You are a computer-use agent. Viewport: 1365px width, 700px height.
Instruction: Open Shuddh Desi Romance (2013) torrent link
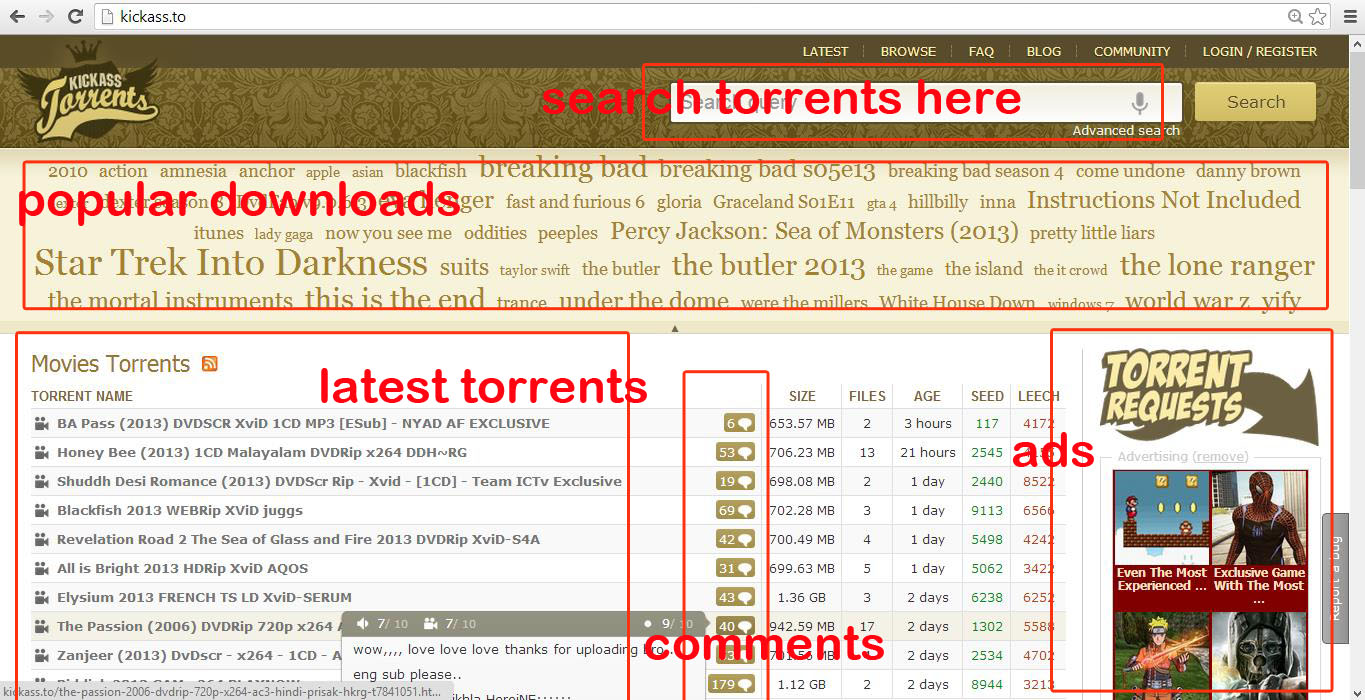click(339, 481)
